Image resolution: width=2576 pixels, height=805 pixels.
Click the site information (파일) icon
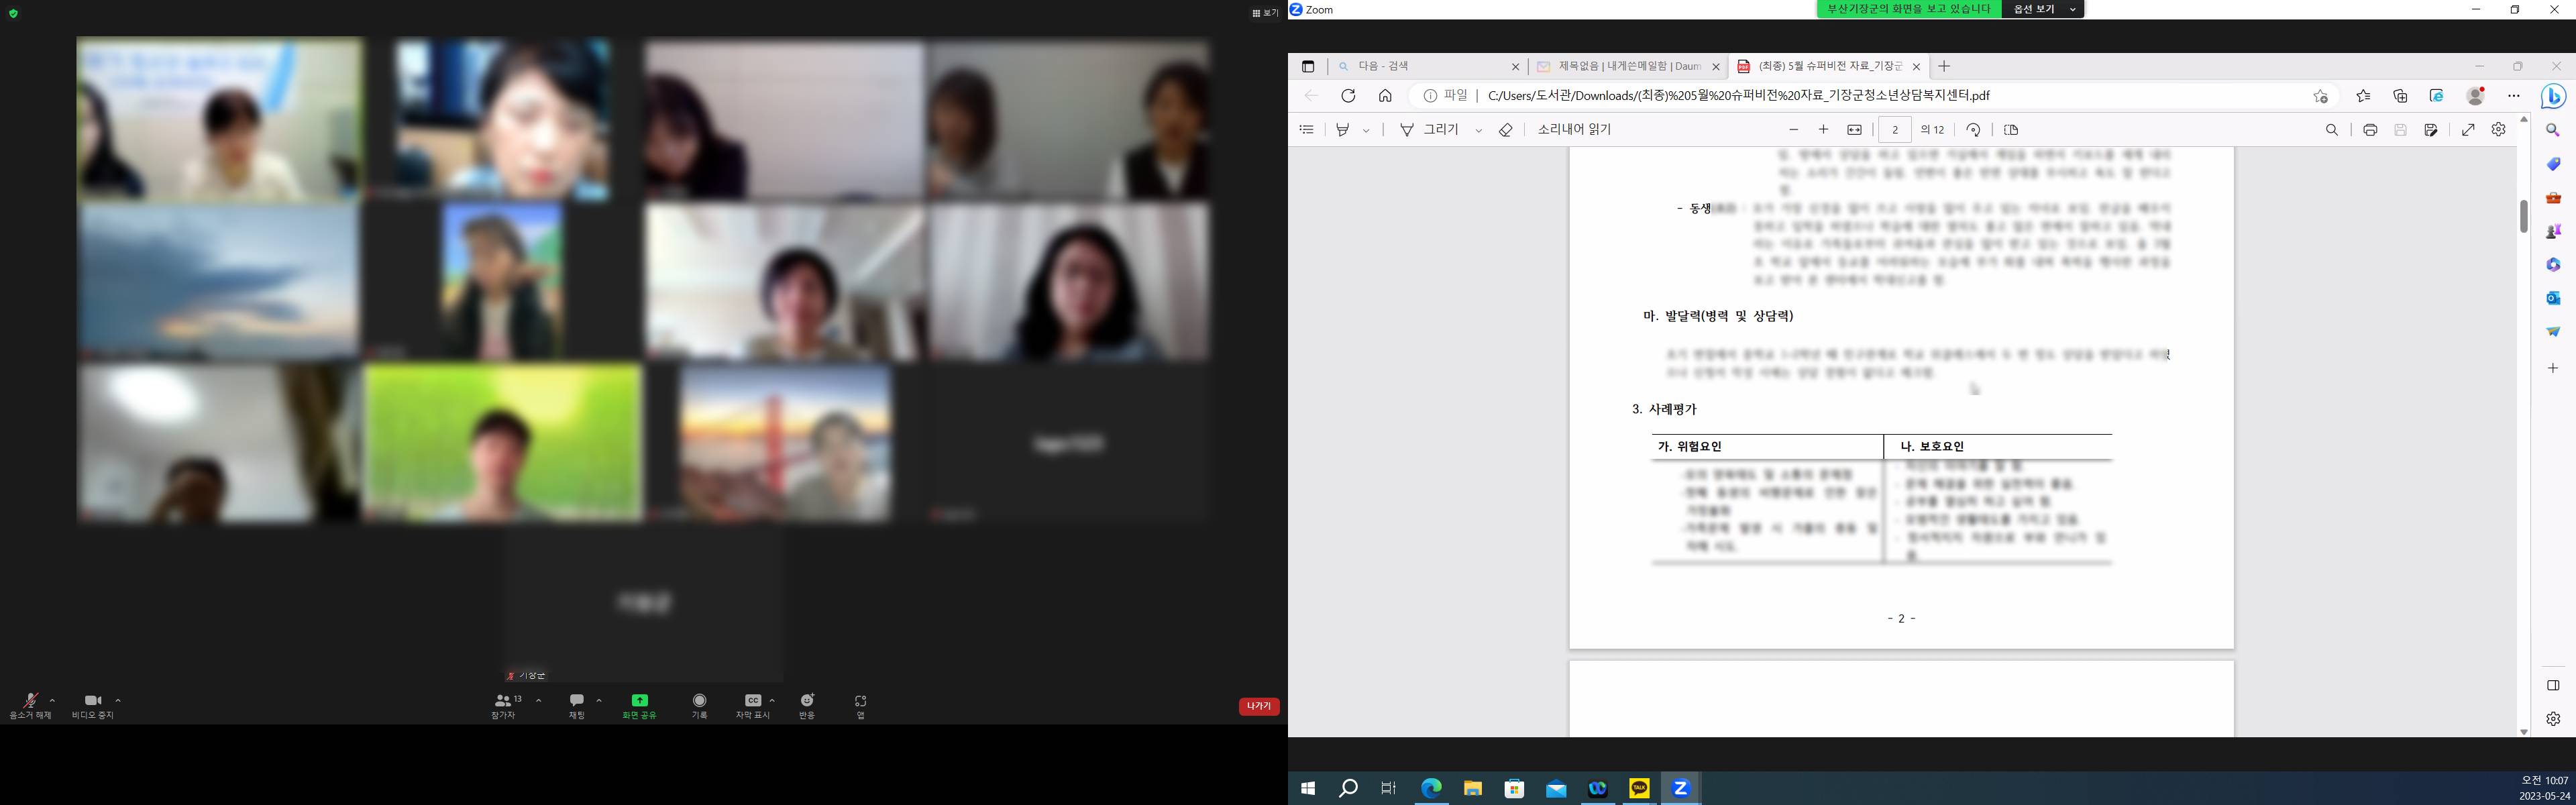point(1446,96)
